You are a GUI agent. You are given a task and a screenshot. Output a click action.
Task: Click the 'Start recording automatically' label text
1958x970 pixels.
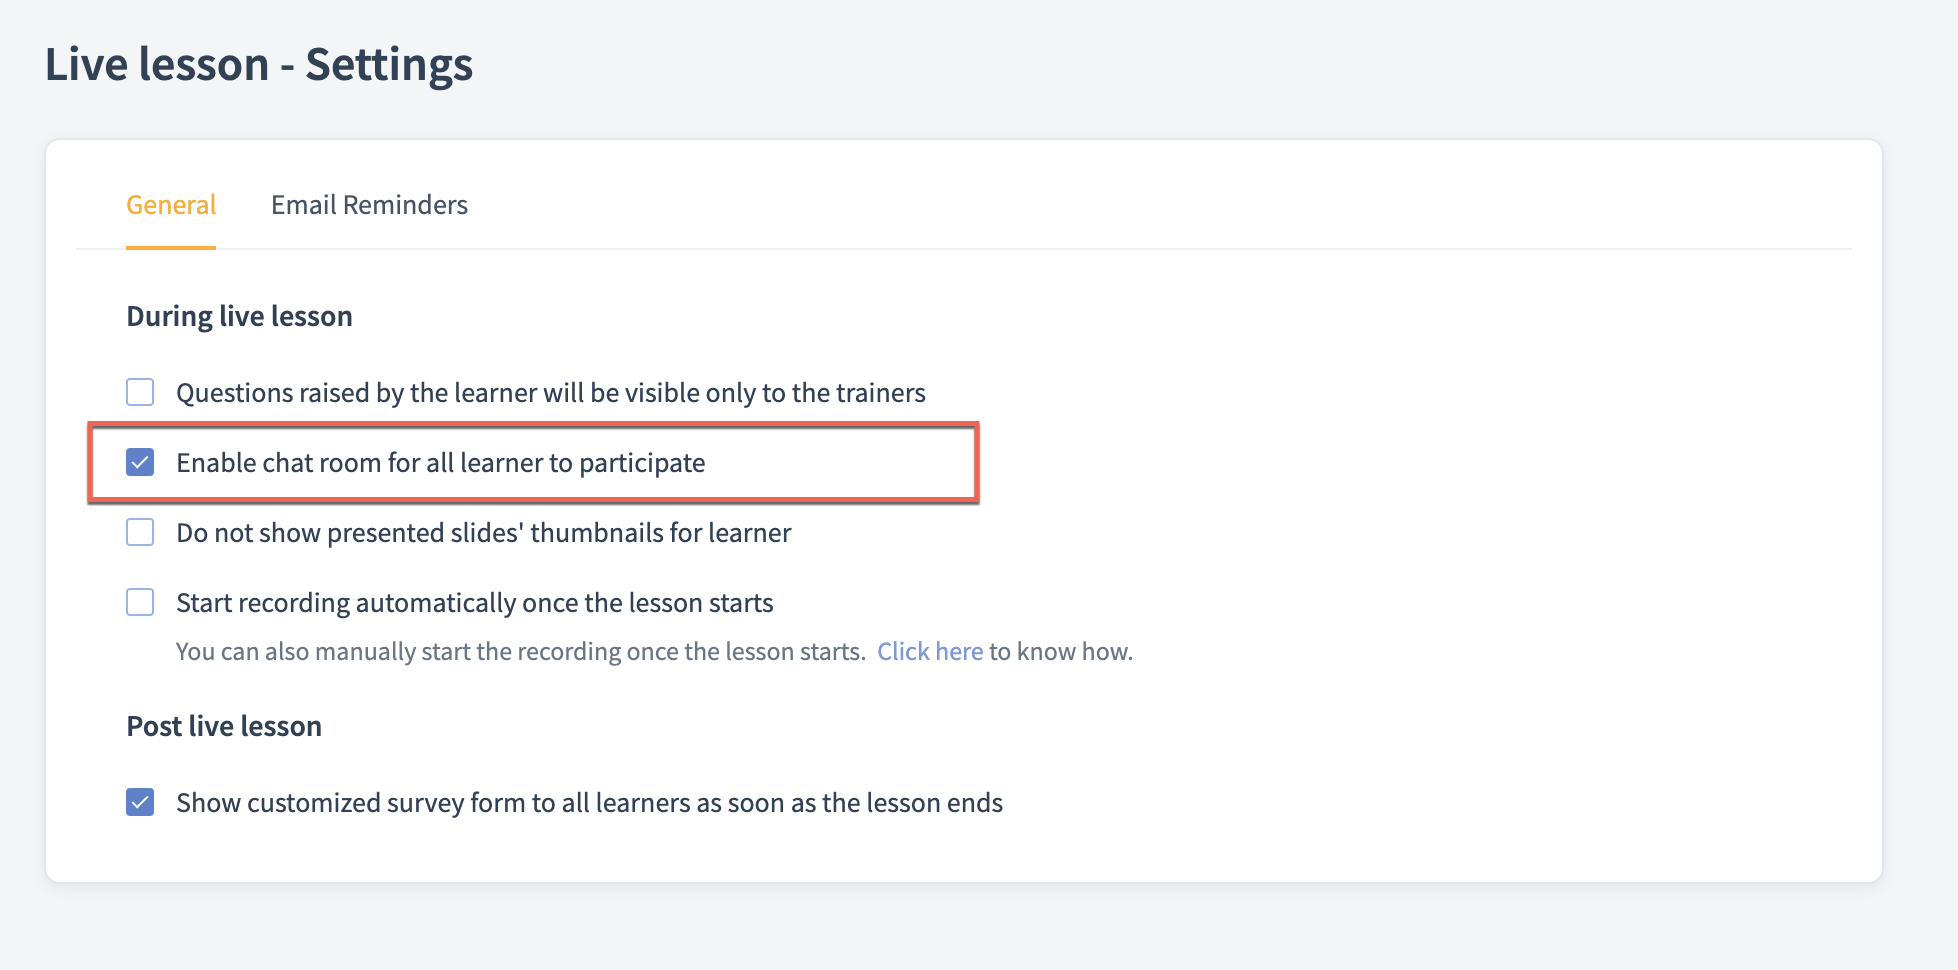[x=475, y=603]
